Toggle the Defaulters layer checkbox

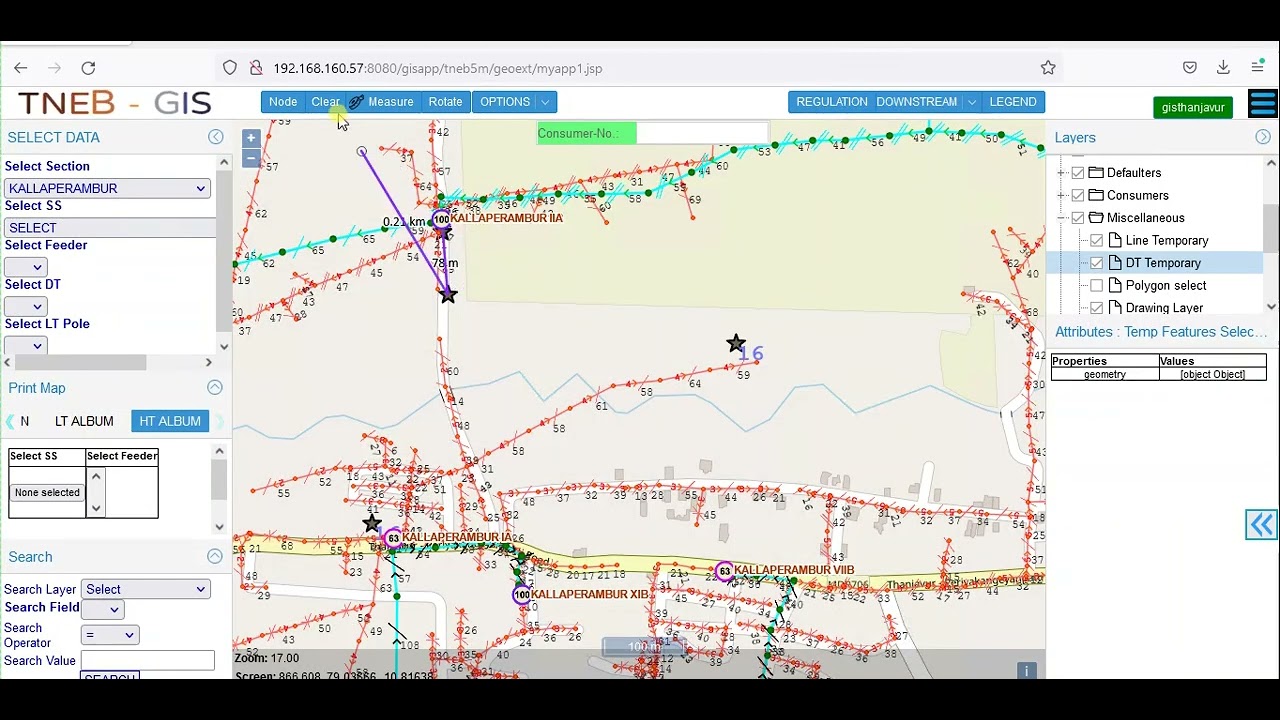[1078, 173]
